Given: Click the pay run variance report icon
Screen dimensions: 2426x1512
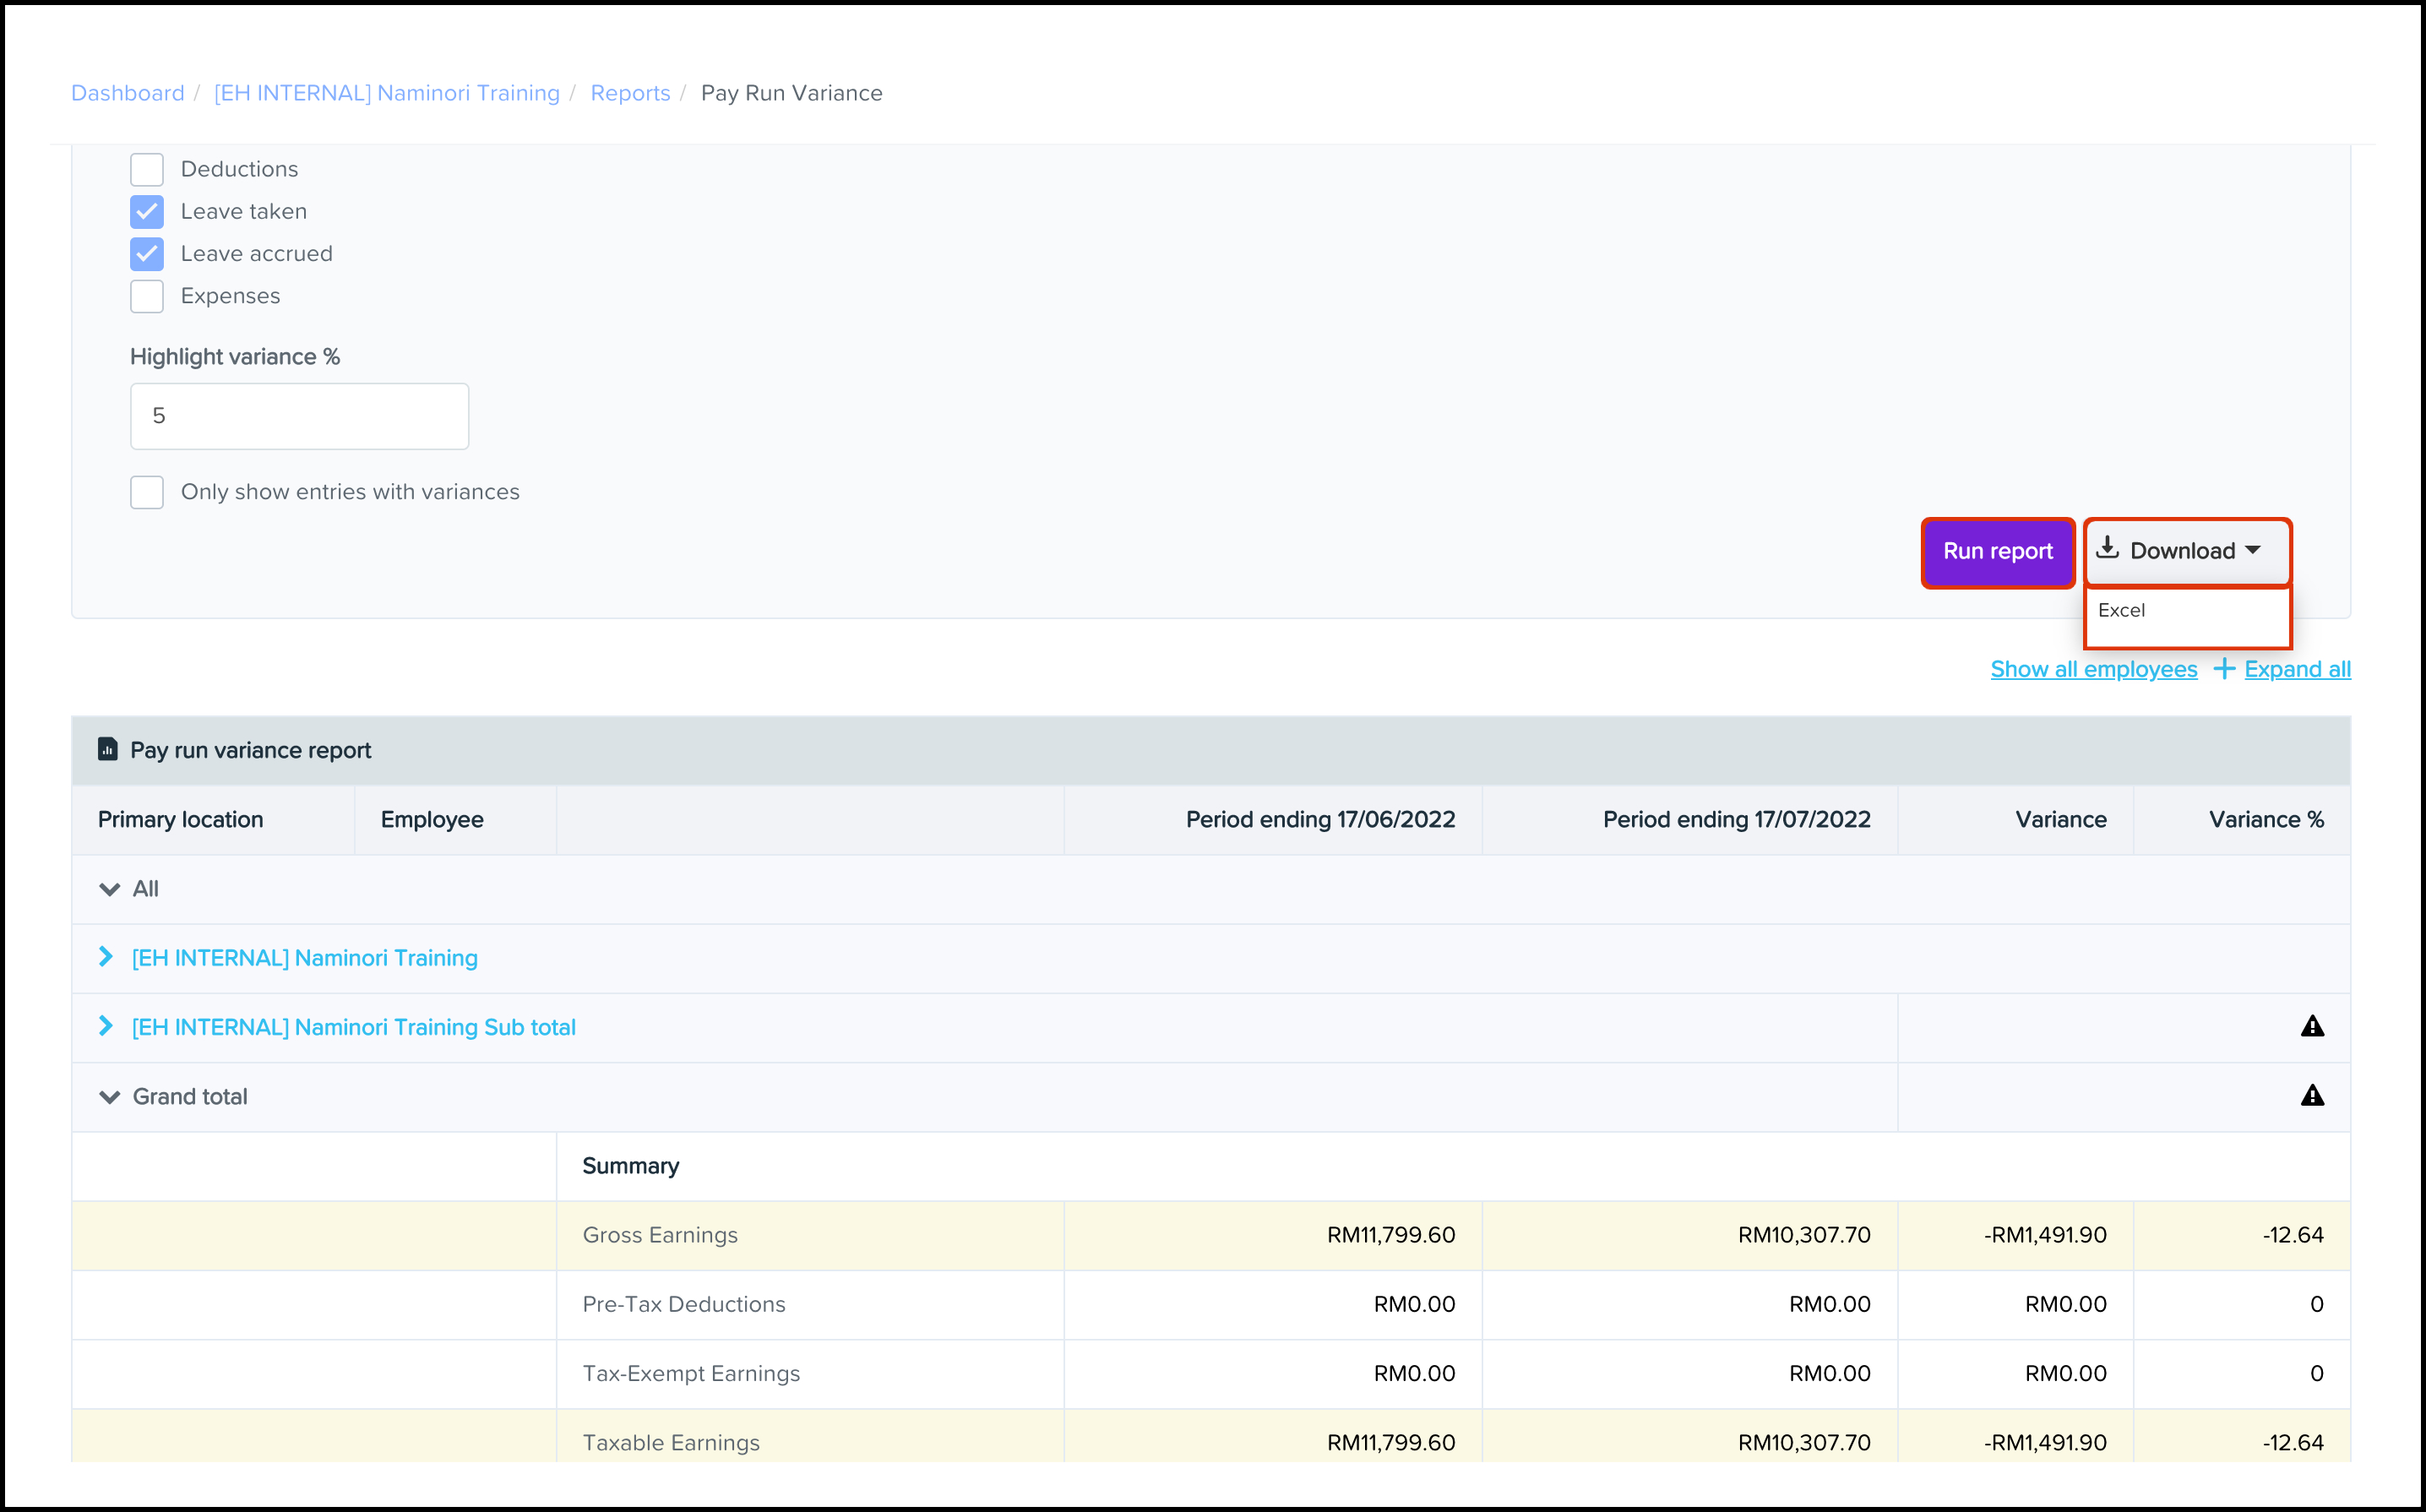Looking at the screenshot, I should pos(107,749).
